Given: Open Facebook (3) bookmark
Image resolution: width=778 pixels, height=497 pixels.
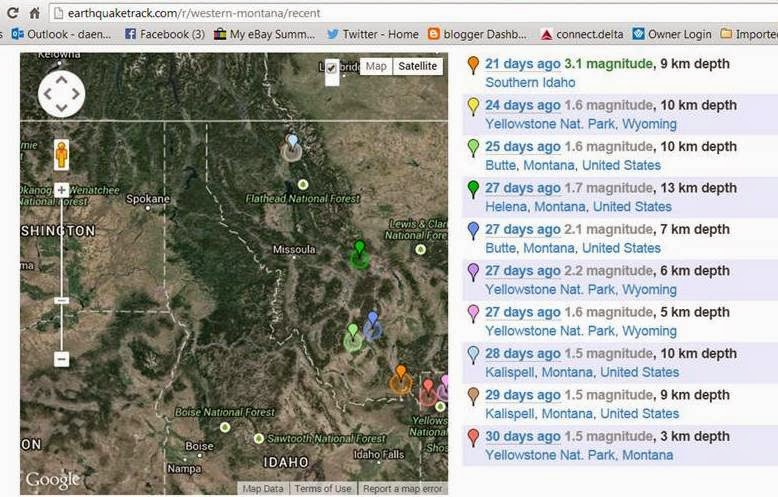Looking at the screenshot, I should [165, 34].
